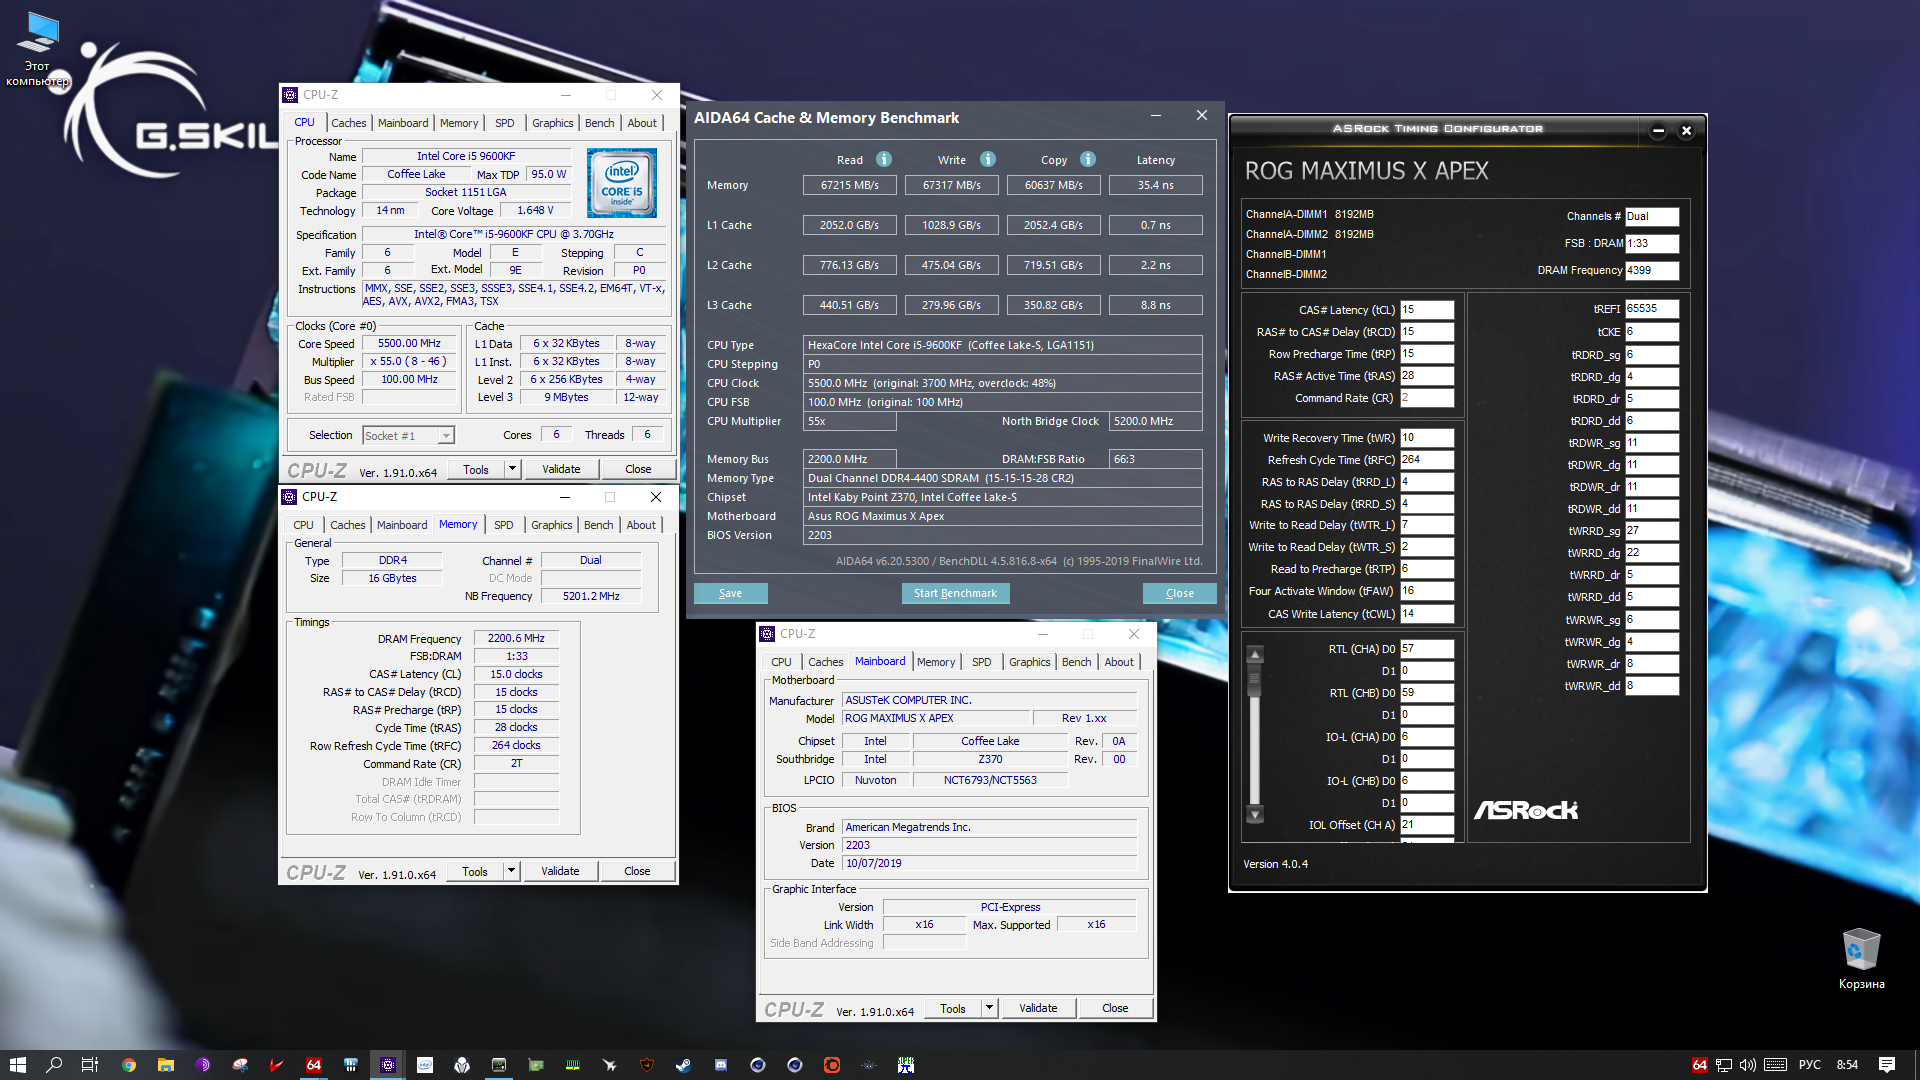Click Memory Latency value 35.4 ns
The width and height of the screenshot is (1920, 1080).
[x=1156, y=185]
